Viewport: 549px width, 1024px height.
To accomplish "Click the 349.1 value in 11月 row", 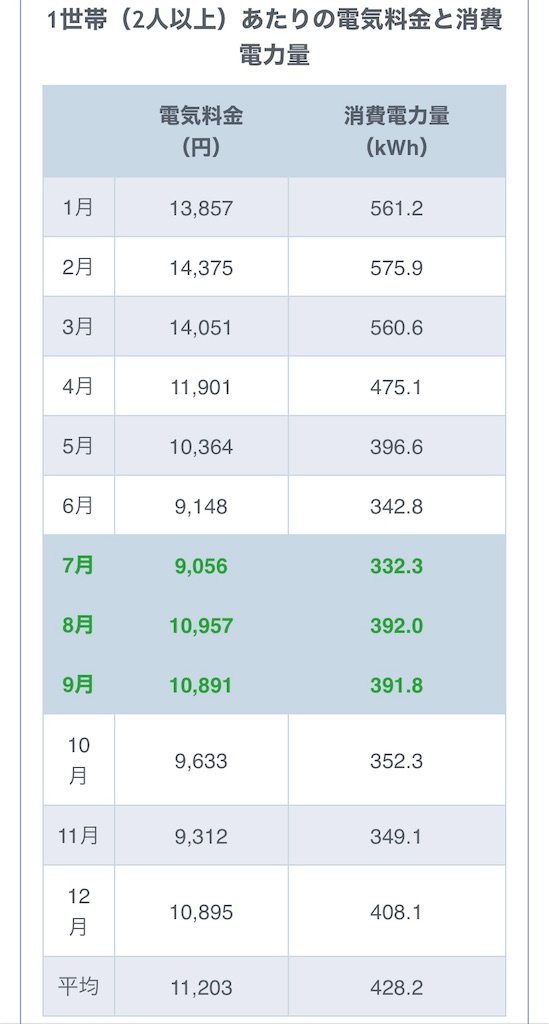I will [397, 837].
